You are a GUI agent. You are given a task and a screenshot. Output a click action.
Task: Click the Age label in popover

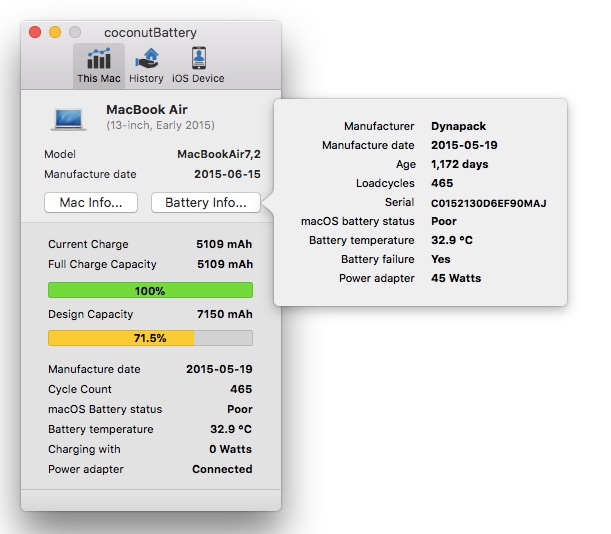point(406,164)
